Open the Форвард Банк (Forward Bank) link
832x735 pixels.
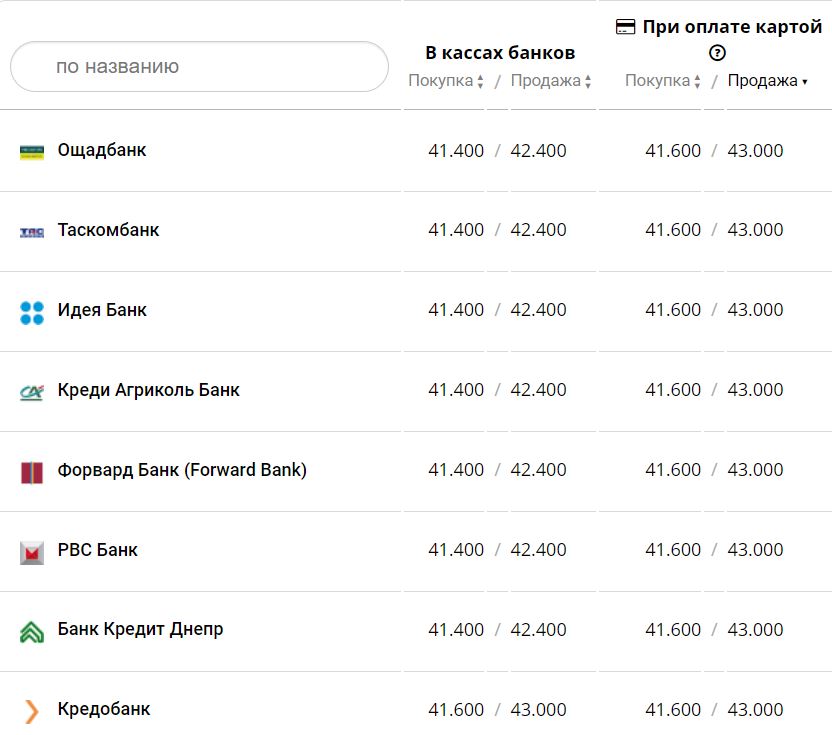coord(182,470)
